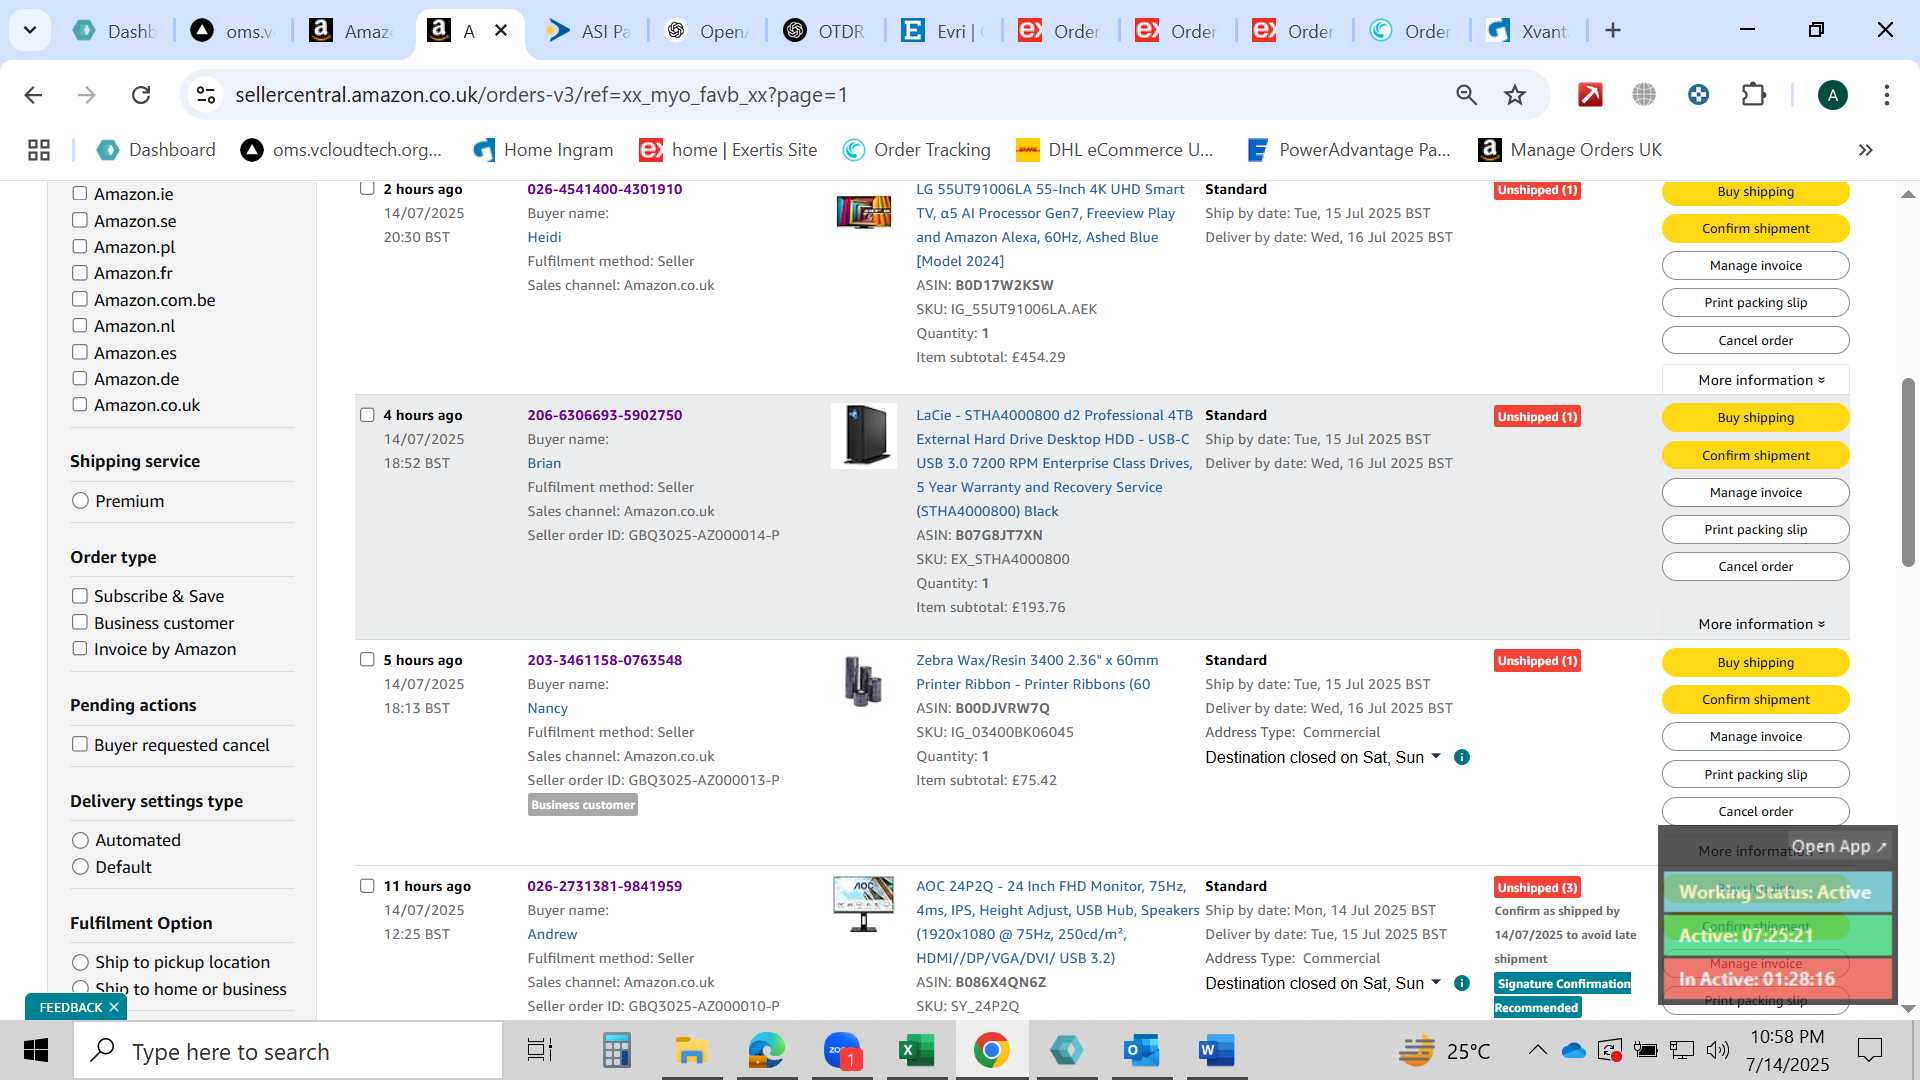The width and height of the screenshot is (1920, 1080).
Task: Expand More information for LG TV order
Action: coord(1761,380)
